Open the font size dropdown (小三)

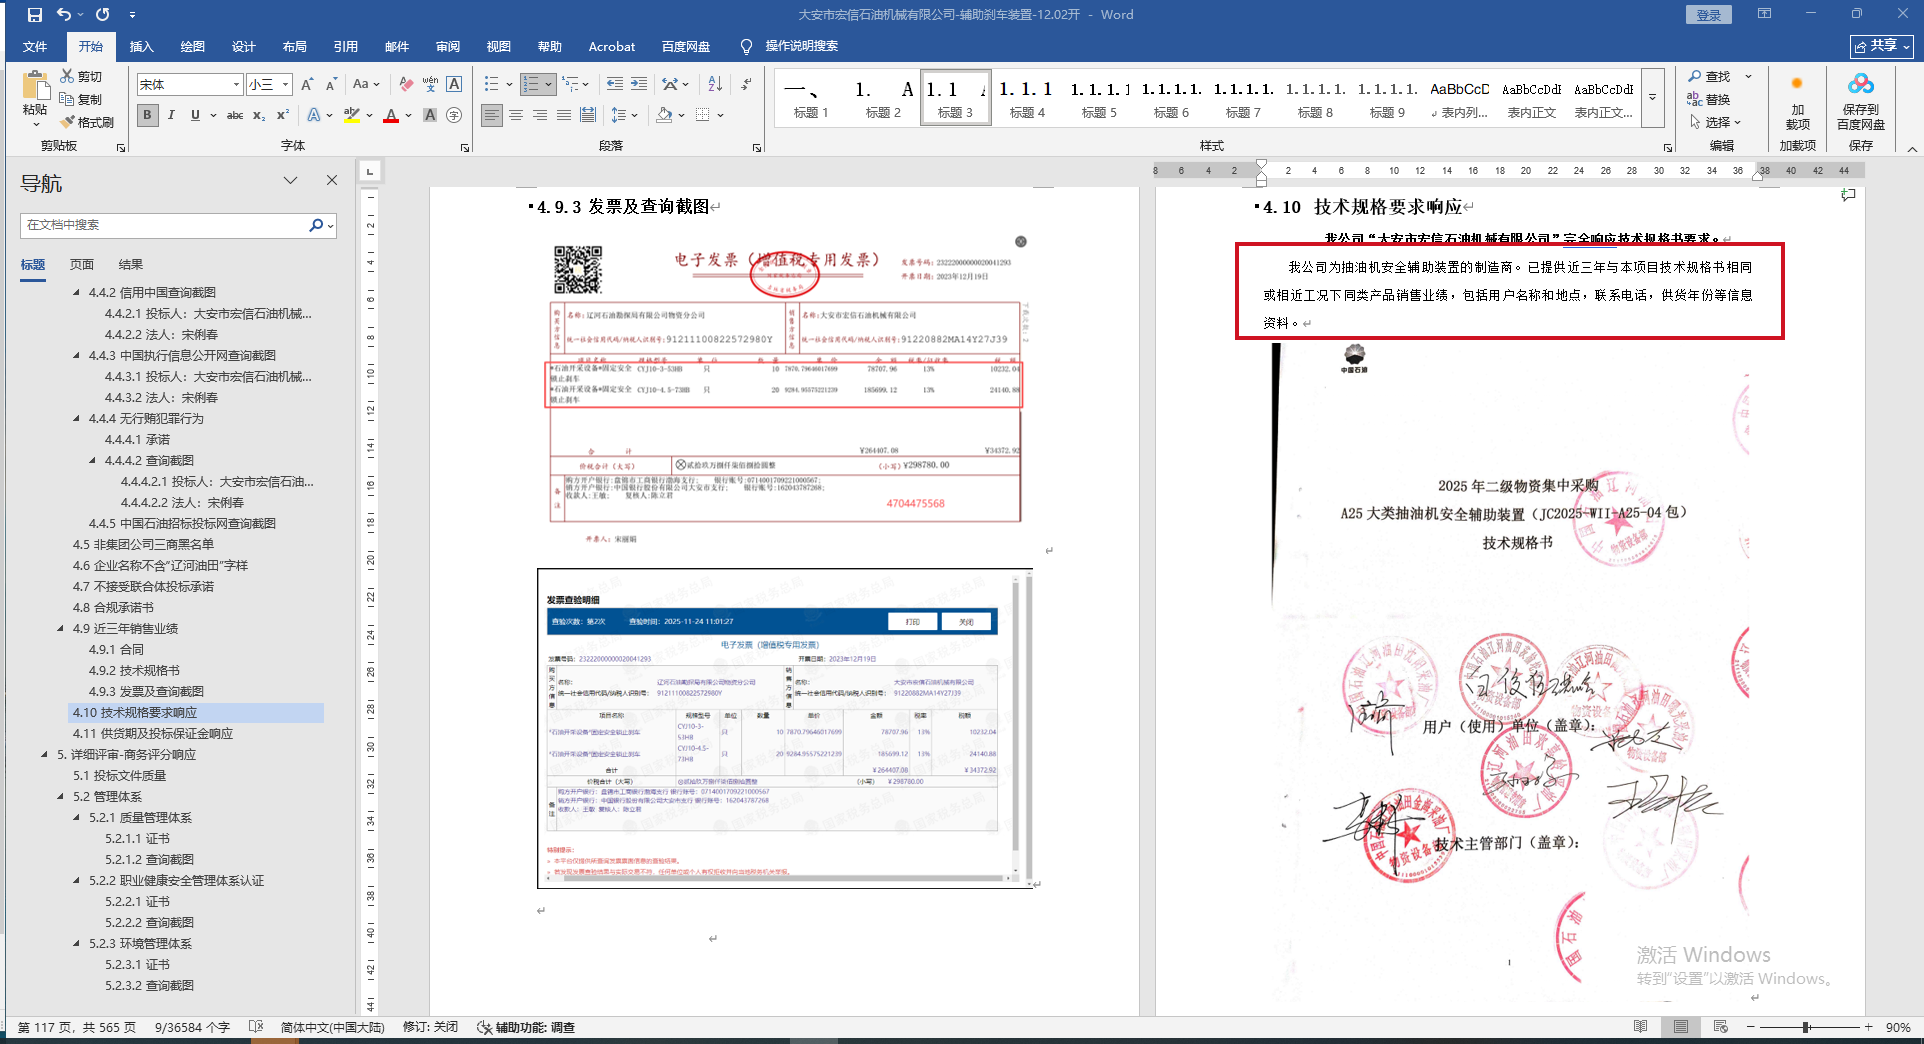pos(285,85)
